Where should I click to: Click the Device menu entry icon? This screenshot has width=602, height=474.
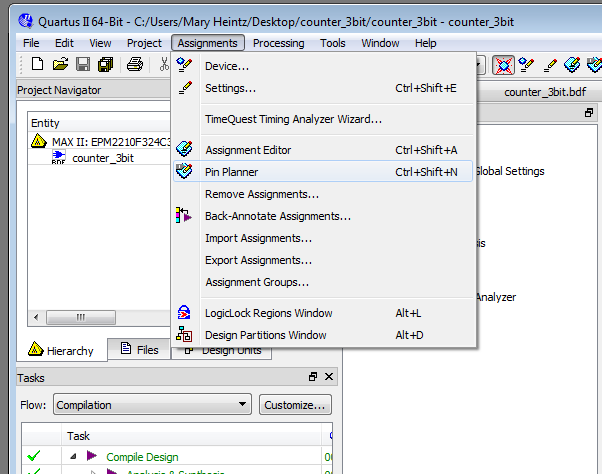(184, 65)
